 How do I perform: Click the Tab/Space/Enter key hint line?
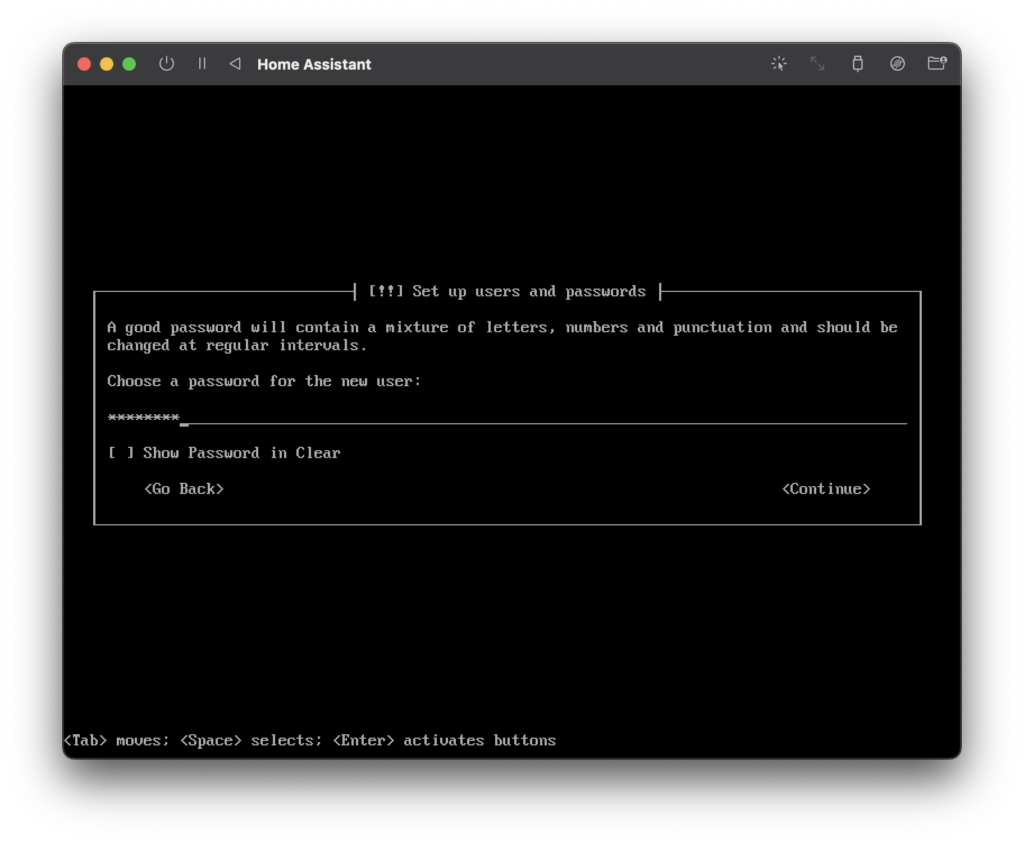310,740
